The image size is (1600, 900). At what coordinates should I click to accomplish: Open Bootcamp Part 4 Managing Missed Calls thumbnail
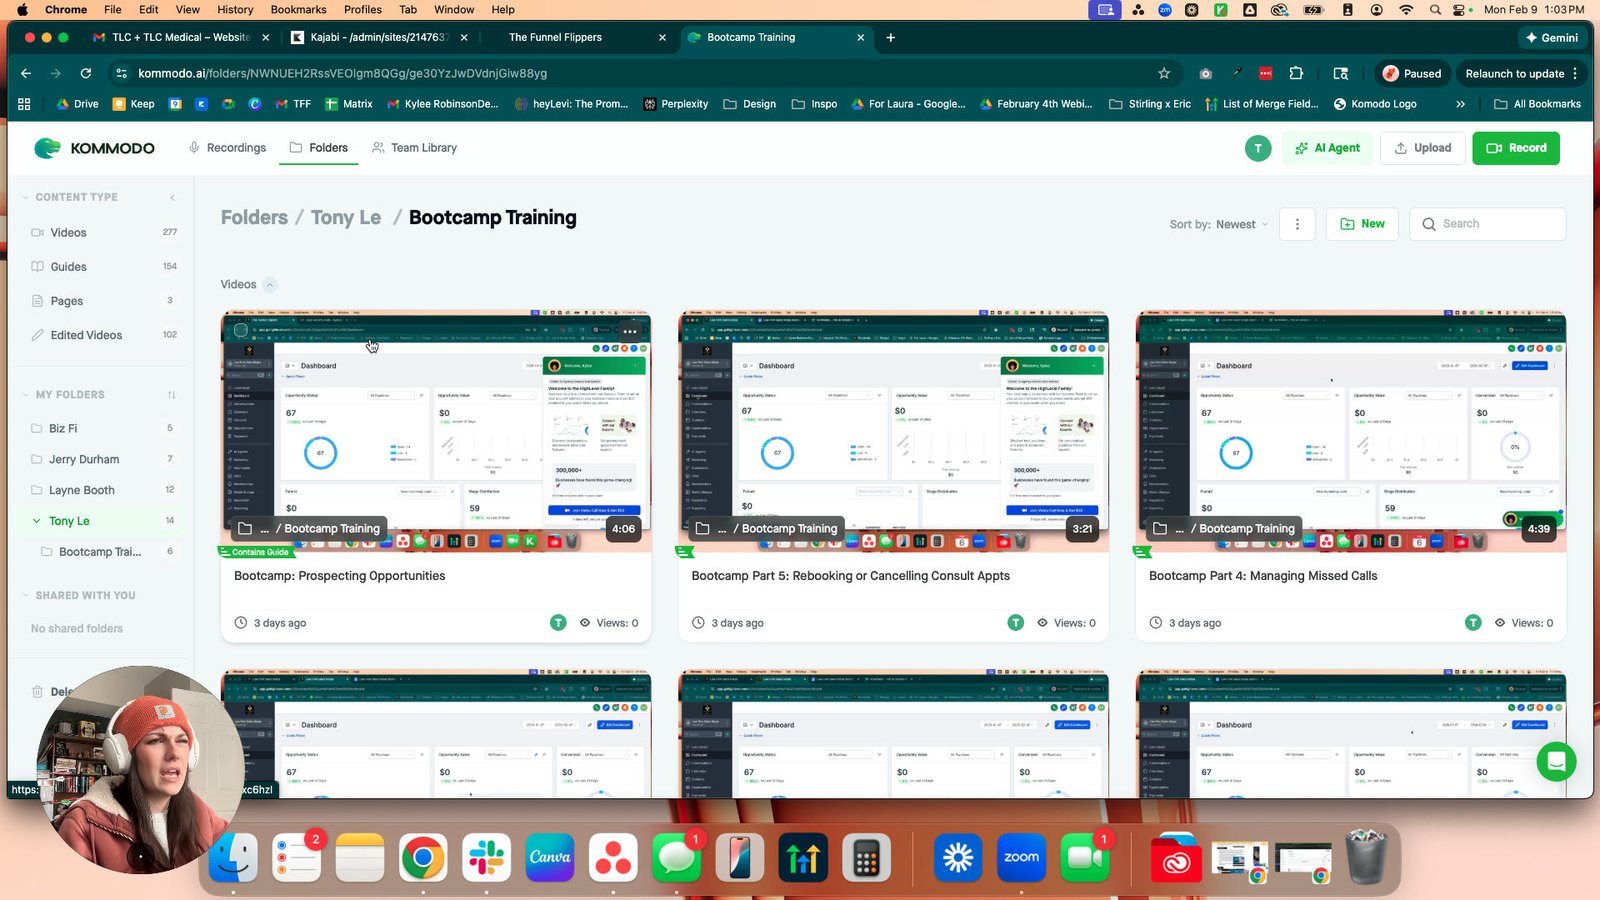[x=1351, y=431]
